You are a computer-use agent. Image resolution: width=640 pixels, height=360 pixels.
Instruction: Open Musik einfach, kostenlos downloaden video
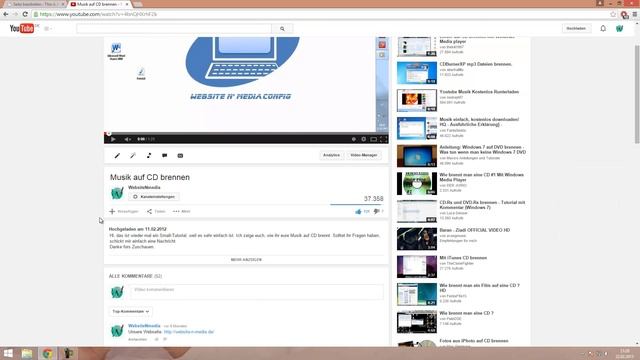(479, 122)
